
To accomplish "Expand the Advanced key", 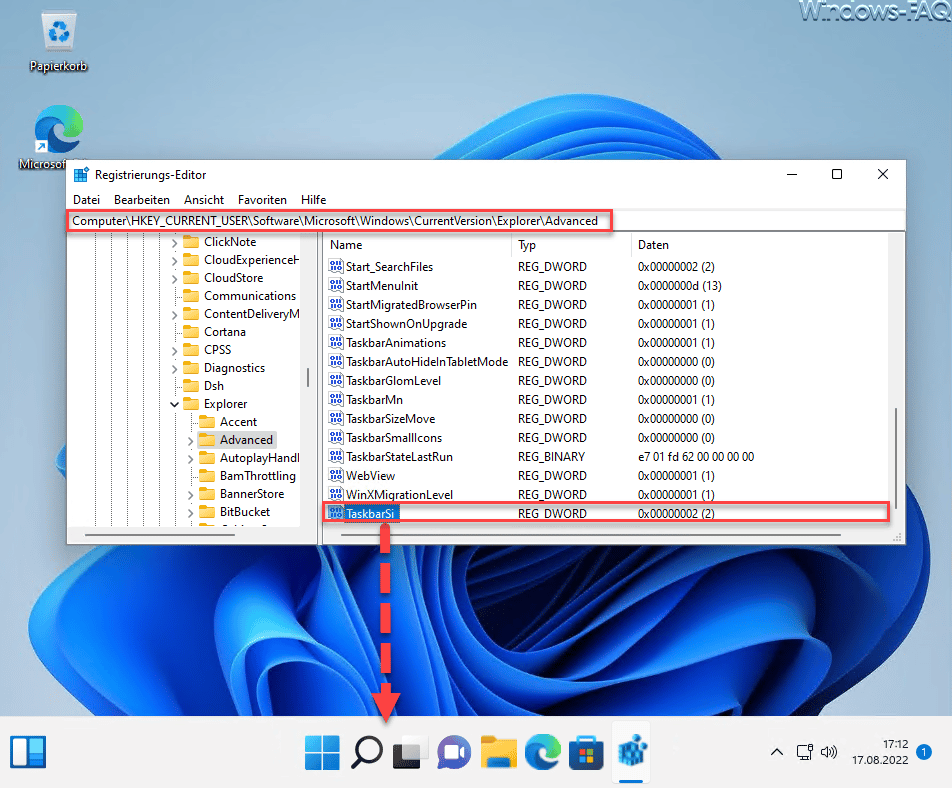I will 191,441.
